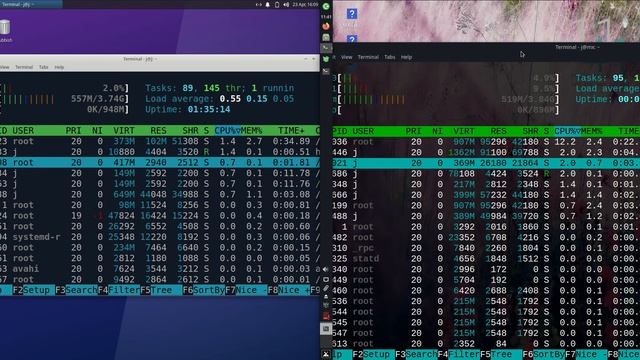The height and width of the screenshot is (360, 640).
Task: Click F5 Tree in the left htop footer
Action: coord(161,290)
